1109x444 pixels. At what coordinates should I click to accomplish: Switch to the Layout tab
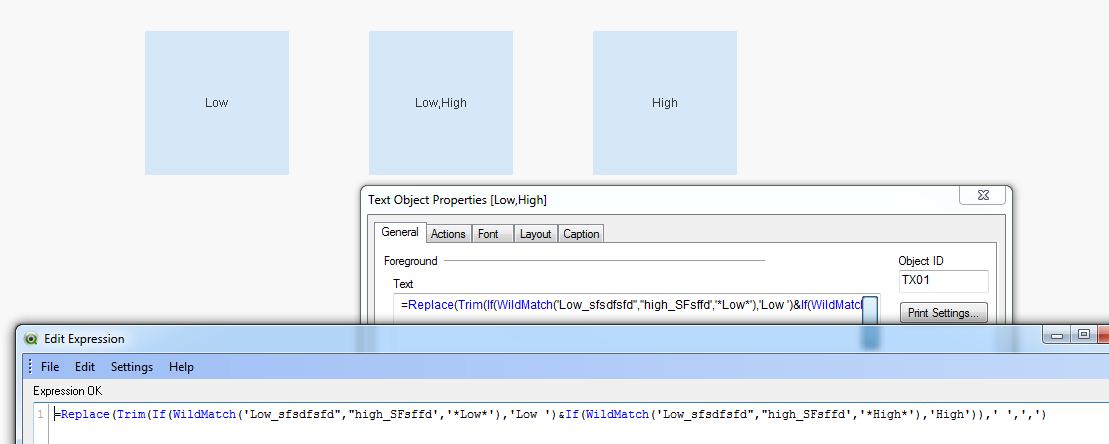(535, 234)
